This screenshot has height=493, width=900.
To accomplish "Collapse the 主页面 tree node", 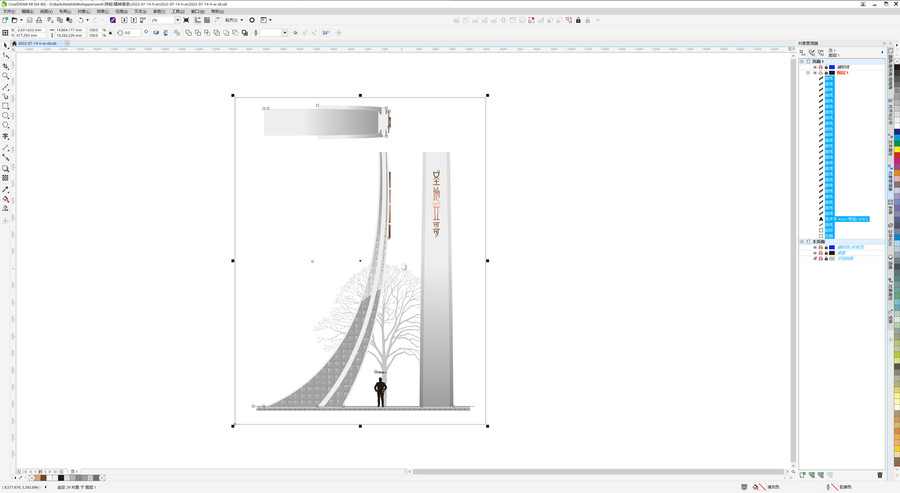I will click(x=802, y=242).
